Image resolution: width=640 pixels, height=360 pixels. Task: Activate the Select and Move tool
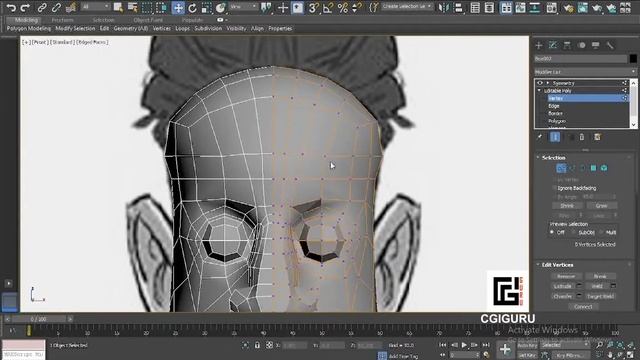click(x=178, y=7)
